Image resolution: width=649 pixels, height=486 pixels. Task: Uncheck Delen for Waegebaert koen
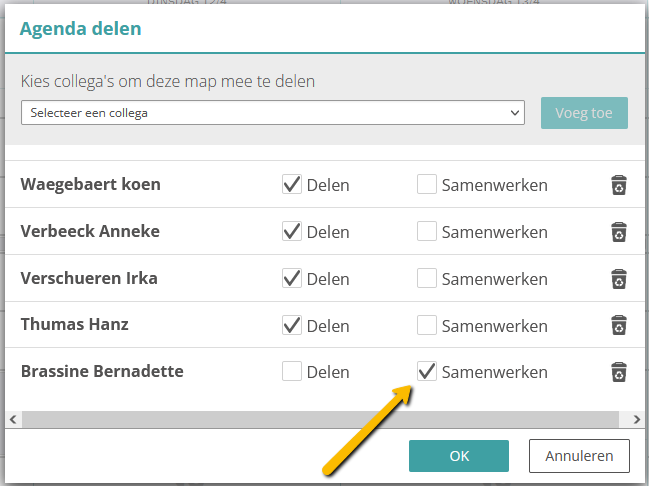coord(292,184)
